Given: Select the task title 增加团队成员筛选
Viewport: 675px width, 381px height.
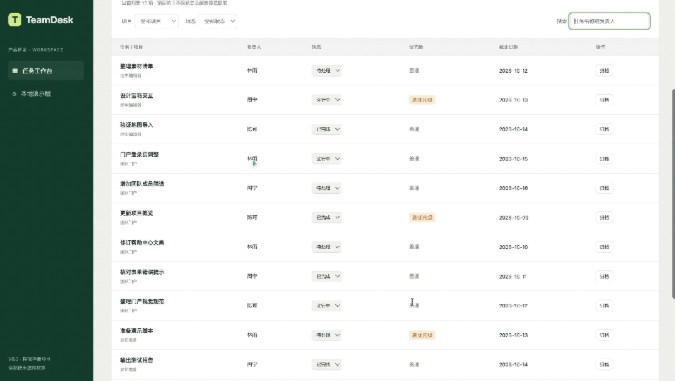Looking at the screenshot, I should point(142,183).
